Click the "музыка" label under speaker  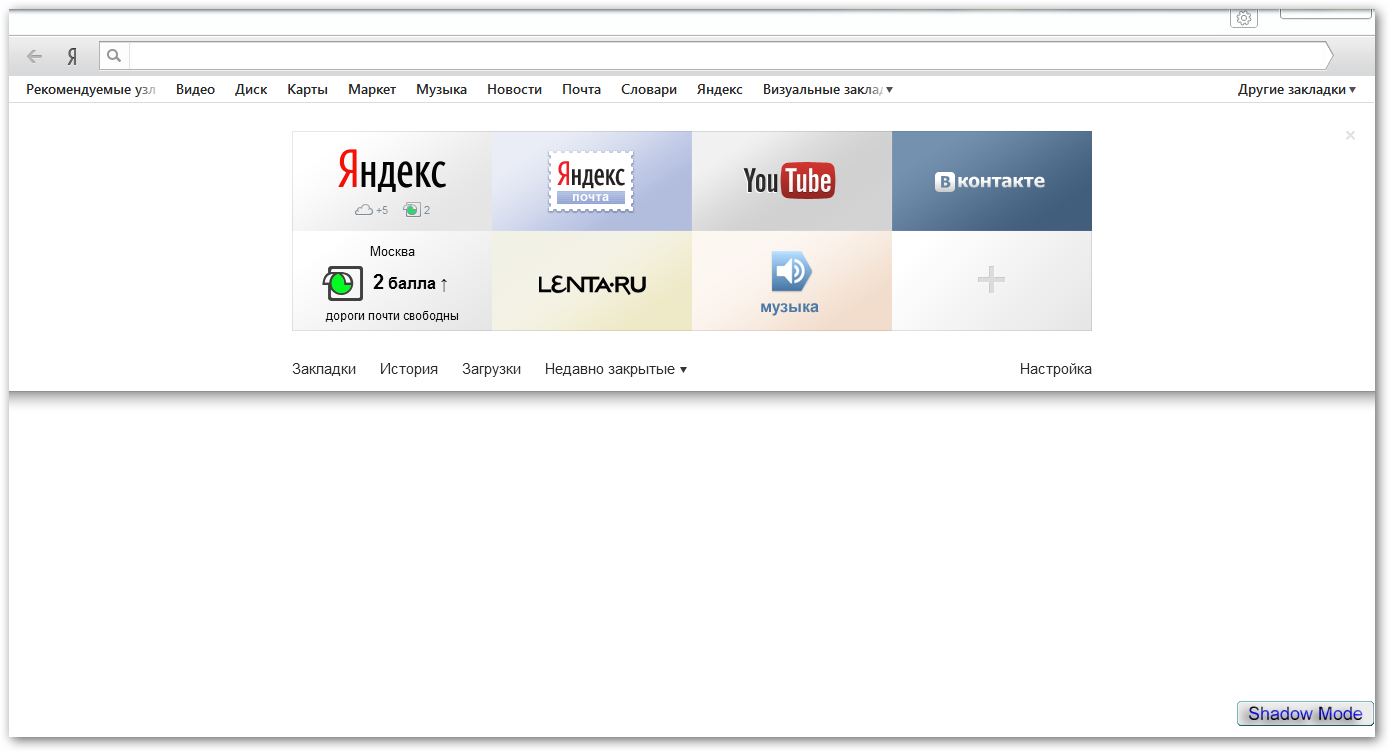(789, 307)
